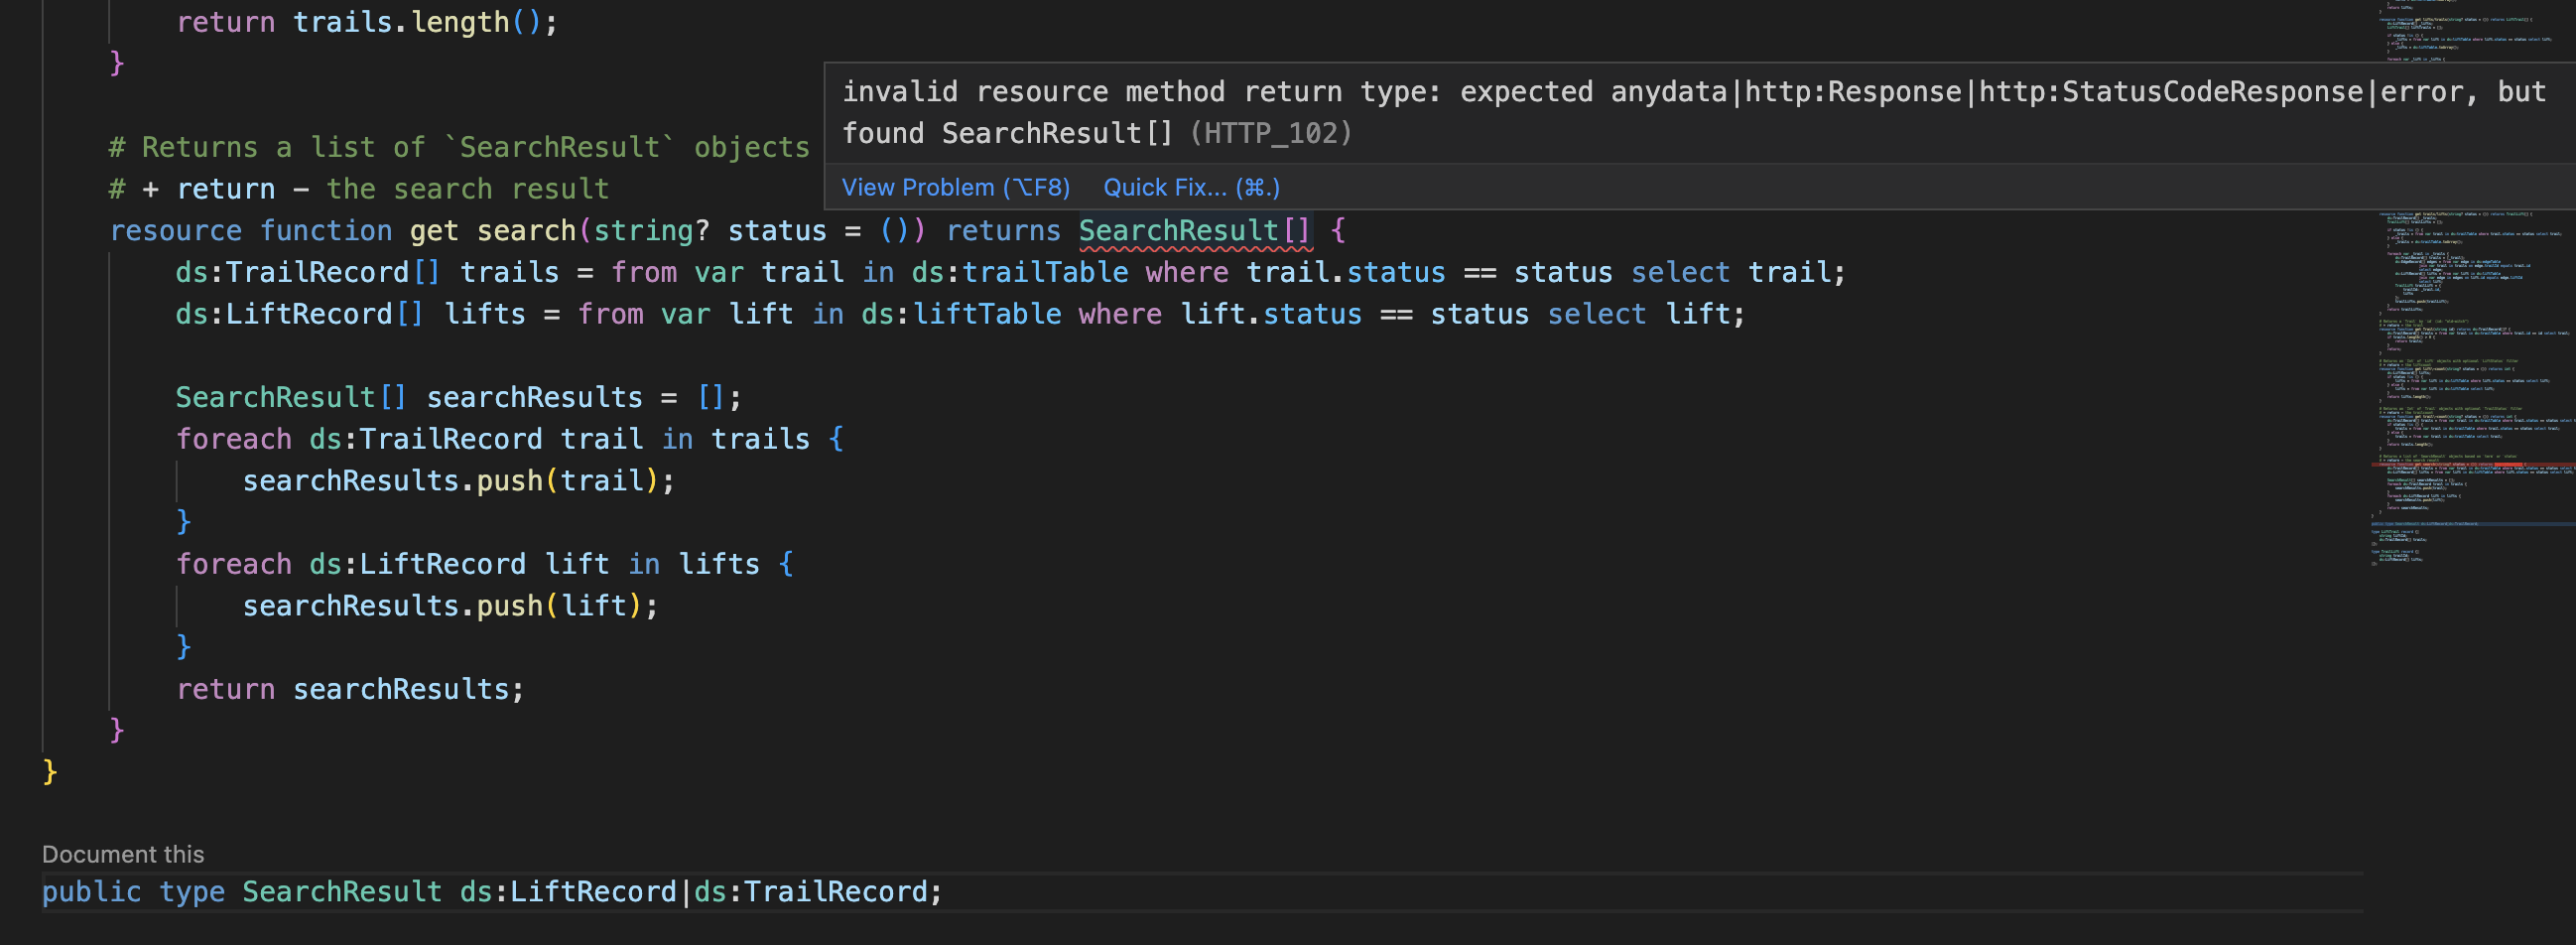
Task: Place cursor in the empty SearchResult array initializer
Action: tap(713, 396)
